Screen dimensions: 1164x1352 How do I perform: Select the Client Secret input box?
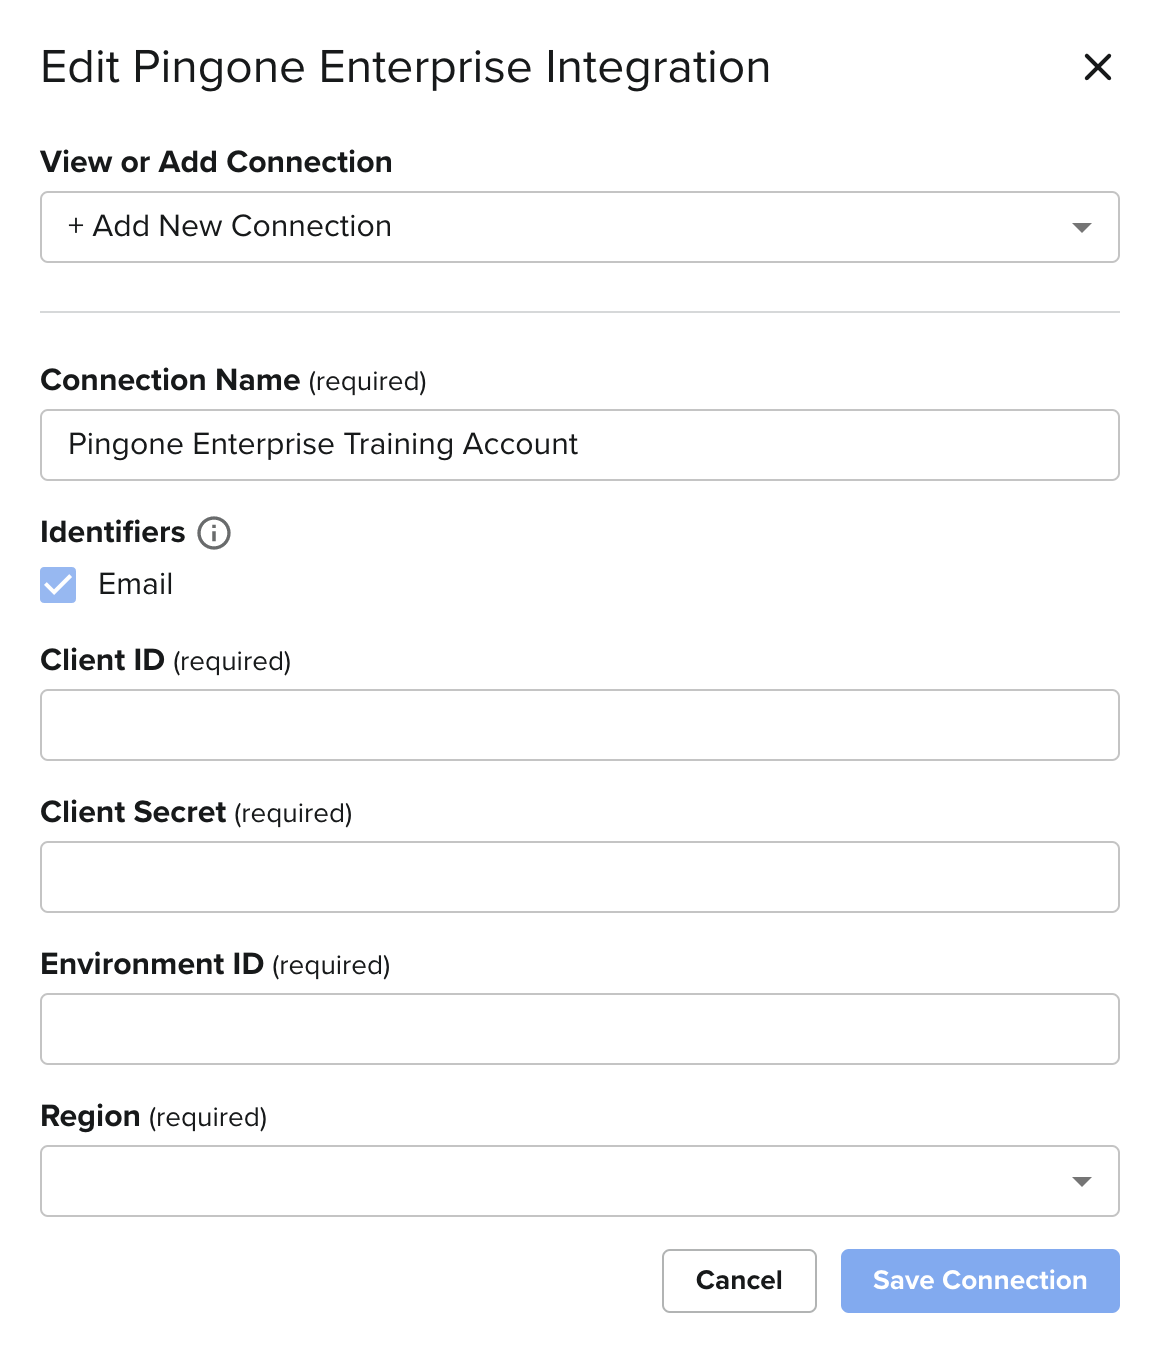[579, 877]
